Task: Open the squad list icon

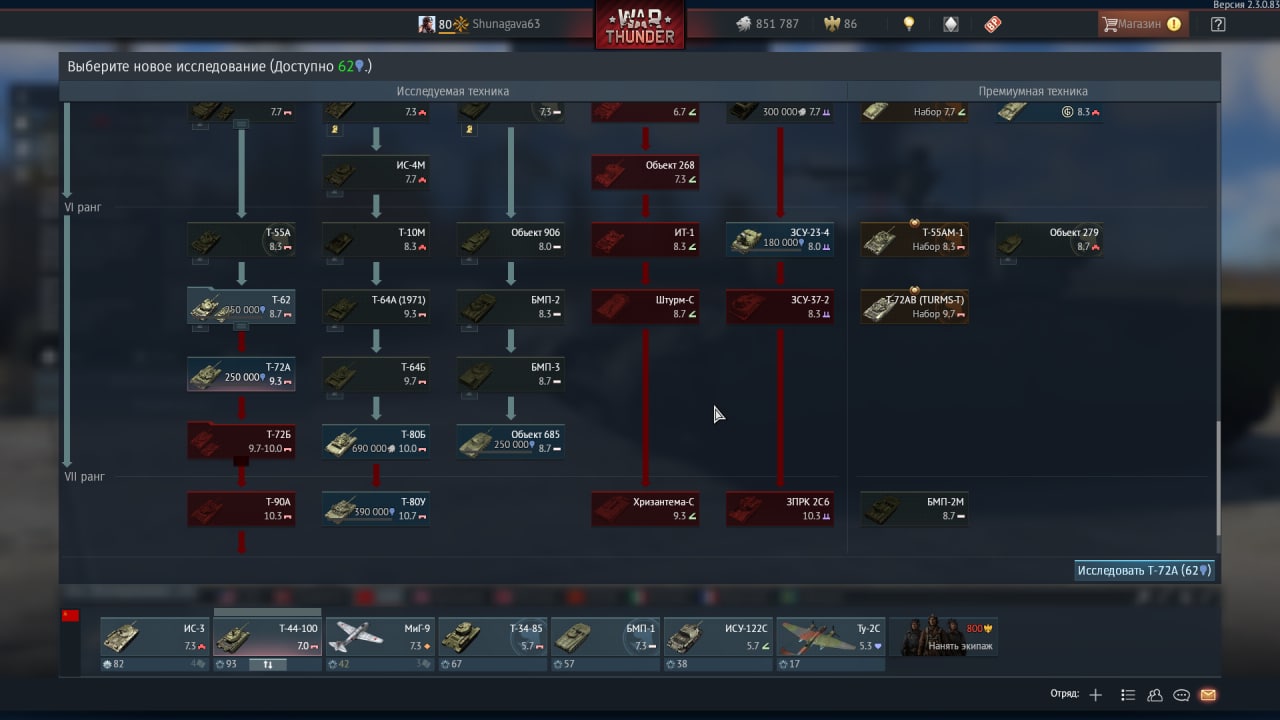Action: pyautogui.click(x=1128, y=695)
